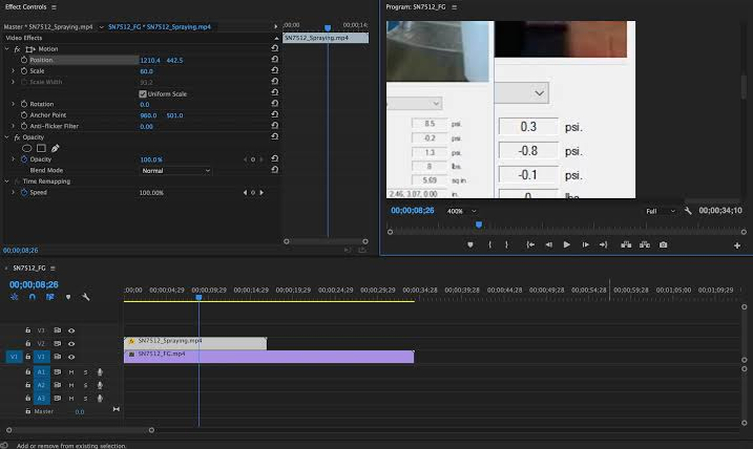The width and height of the screenshot is (753, 449).
Task: Step forward one frame
Action: pos(585,245)
